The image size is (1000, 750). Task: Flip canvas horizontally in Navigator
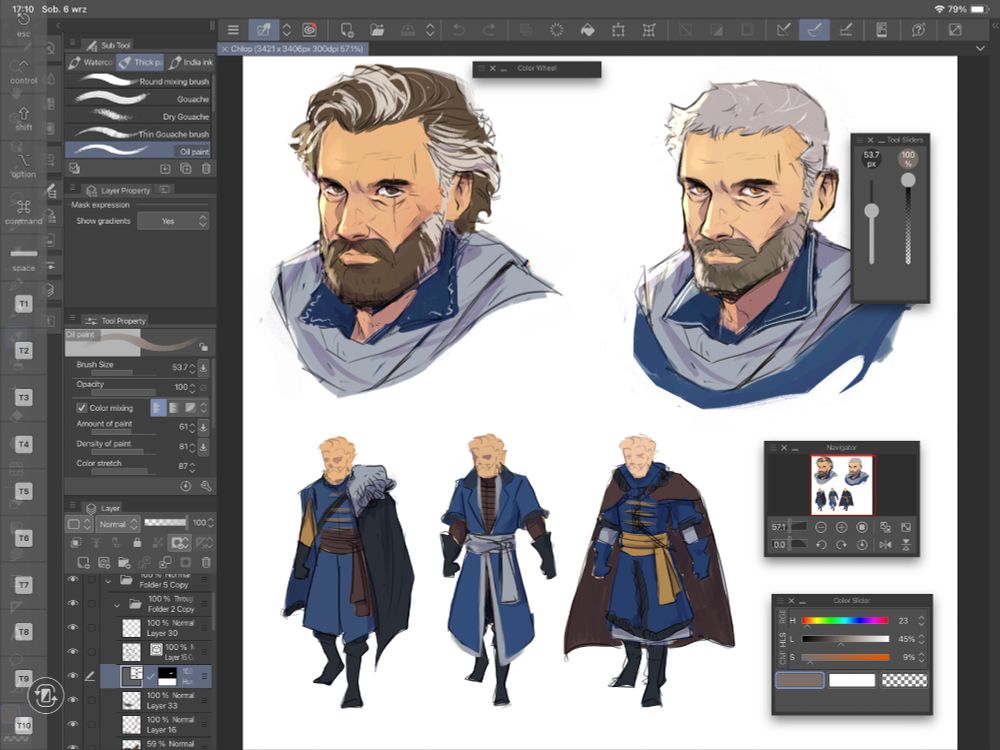(x=885, y=545)
